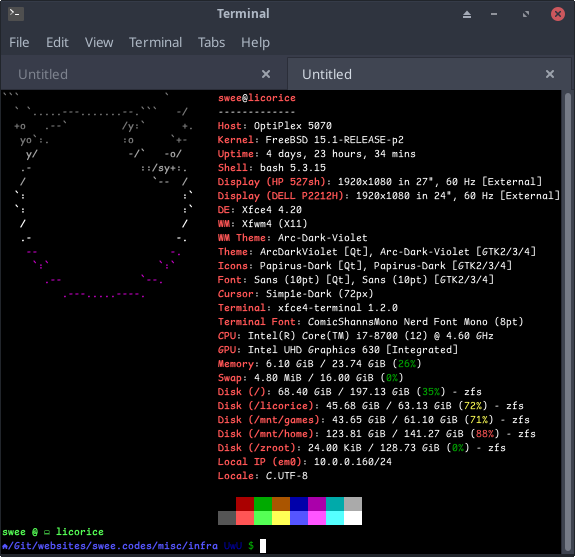Click the light gray color block
The width and height of the screenshot is (575, 557).
tap(353, 504)
